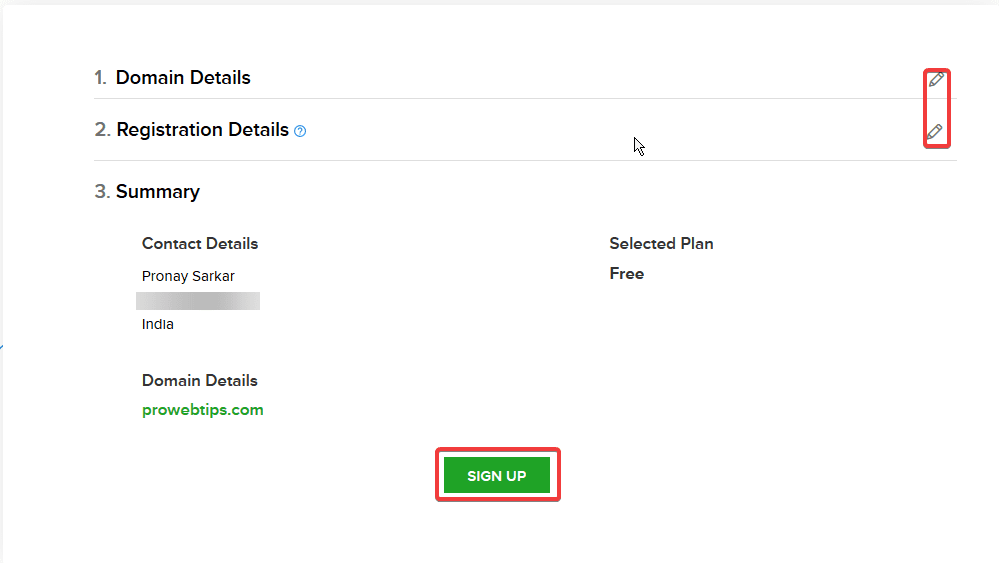Click the Selected Plan label
Viewport: 999px width, 563px height.
tap(661, 243)
